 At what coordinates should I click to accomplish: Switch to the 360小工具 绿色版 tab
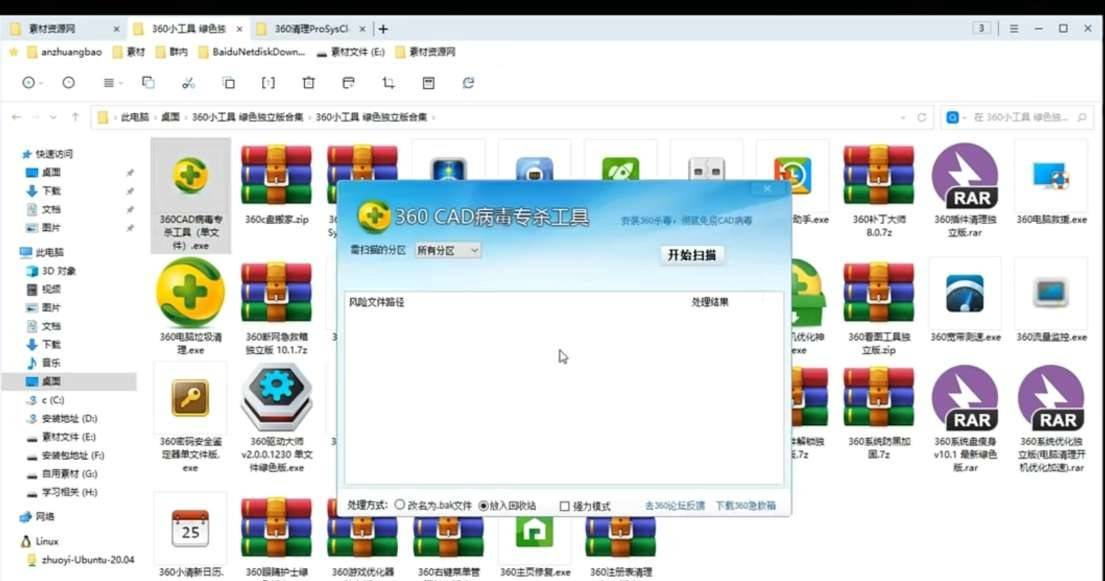(x=189, y=29)
